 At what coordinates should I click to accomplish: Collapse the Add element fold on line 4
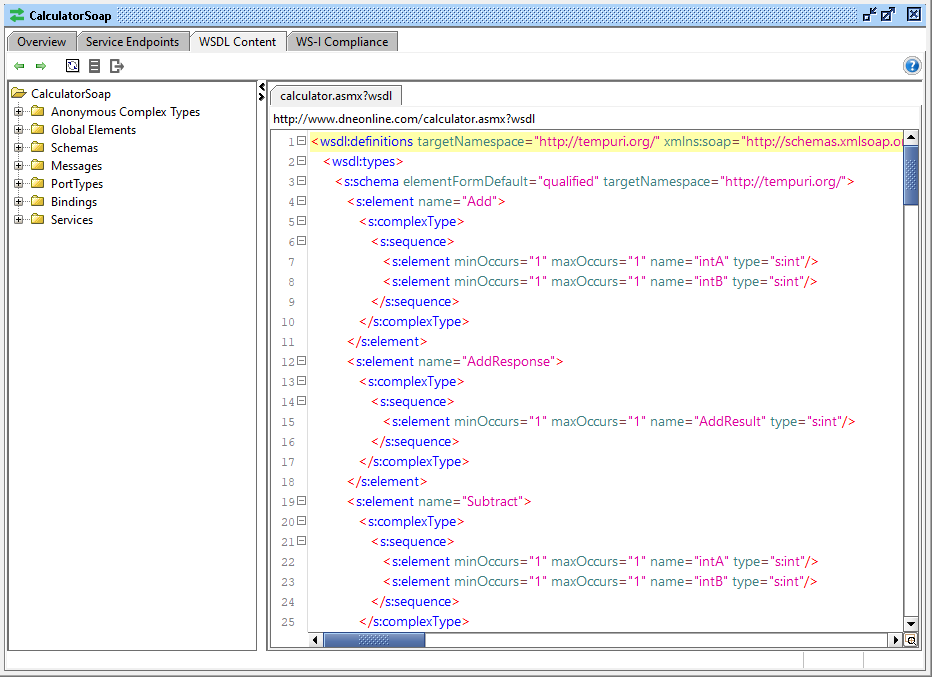click(301, 201)
